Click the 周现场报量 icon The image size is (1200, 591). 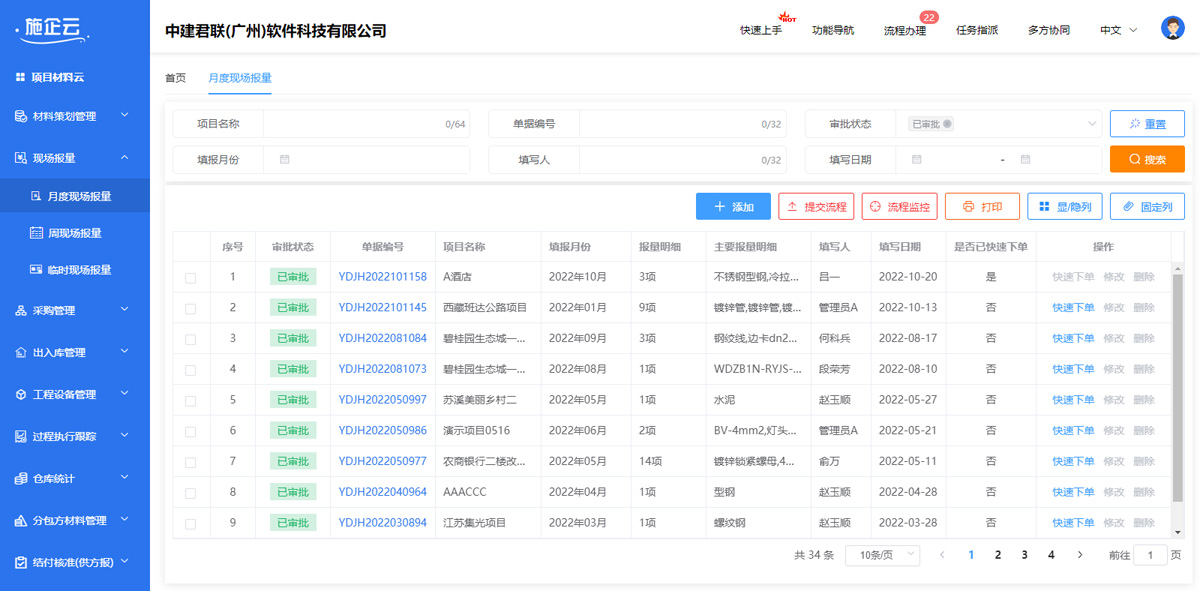click(x=37, y=233)
